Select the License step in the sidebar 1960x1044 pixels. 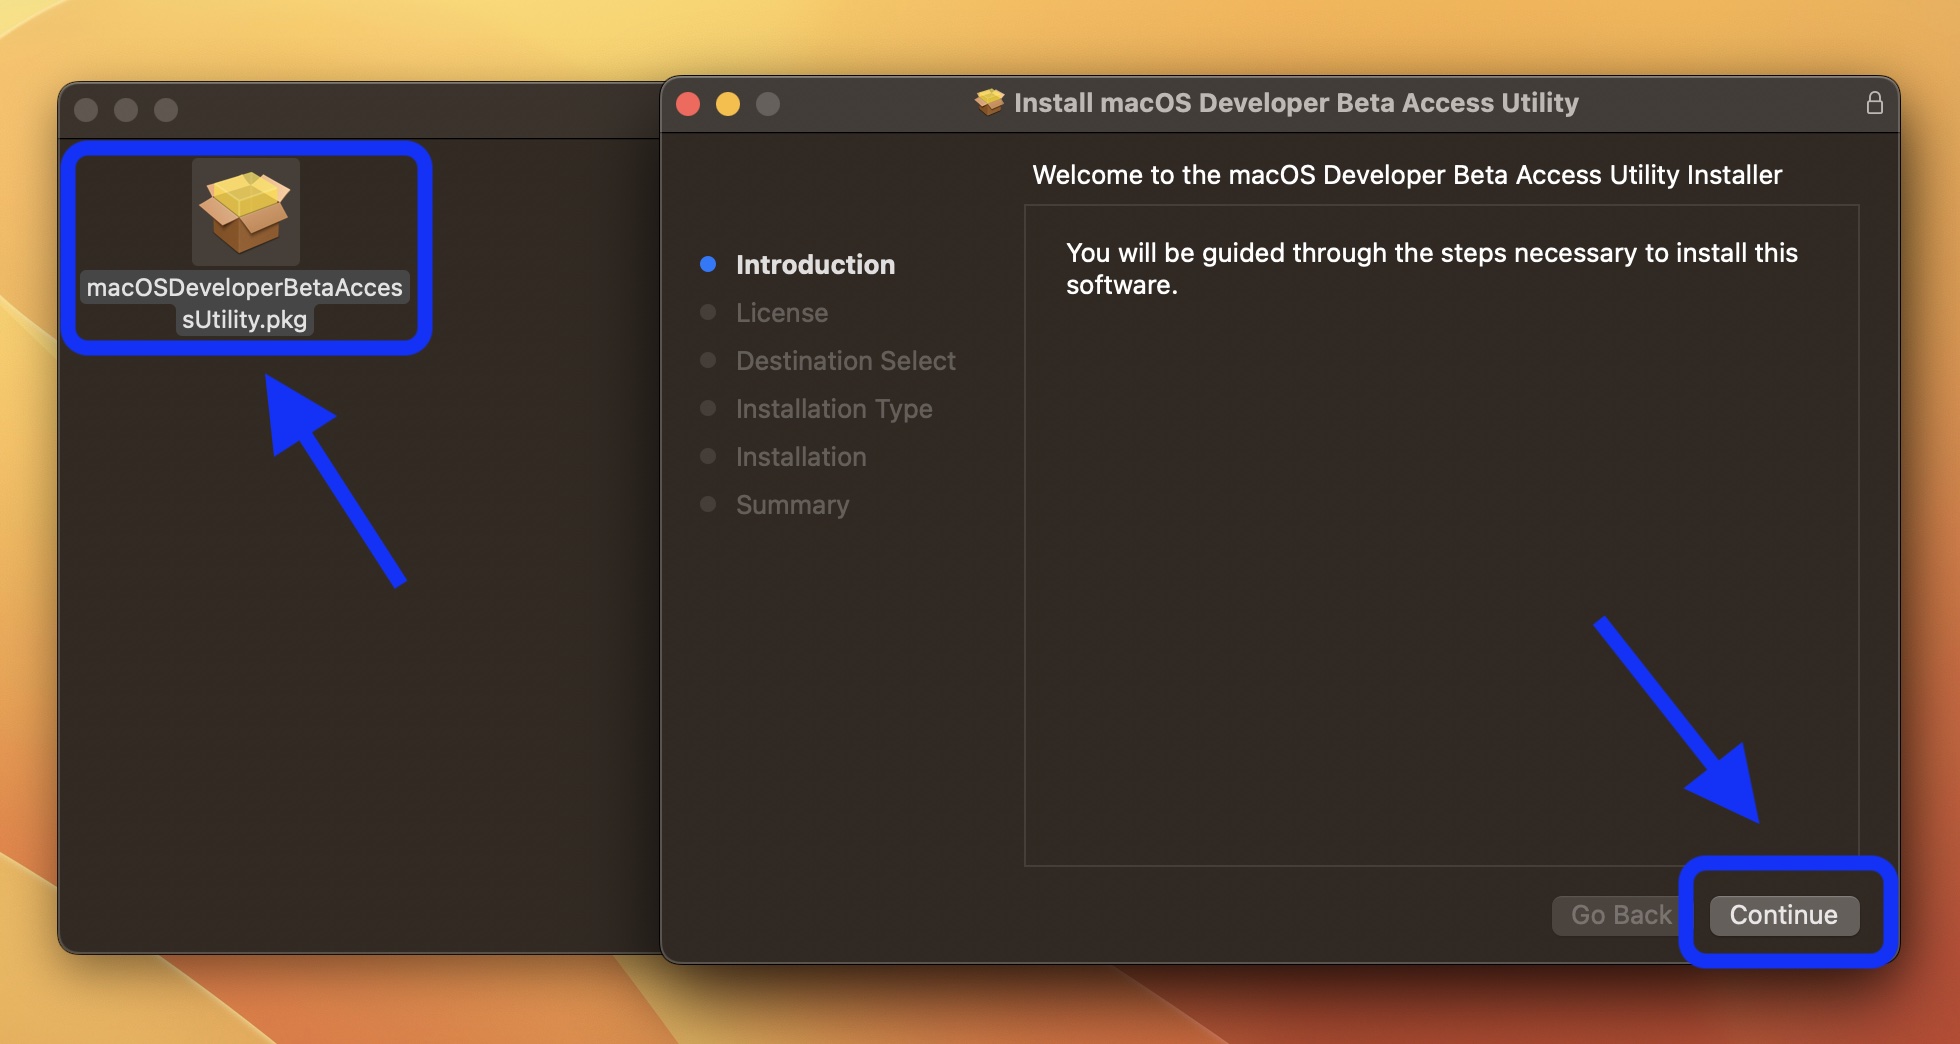781,312
